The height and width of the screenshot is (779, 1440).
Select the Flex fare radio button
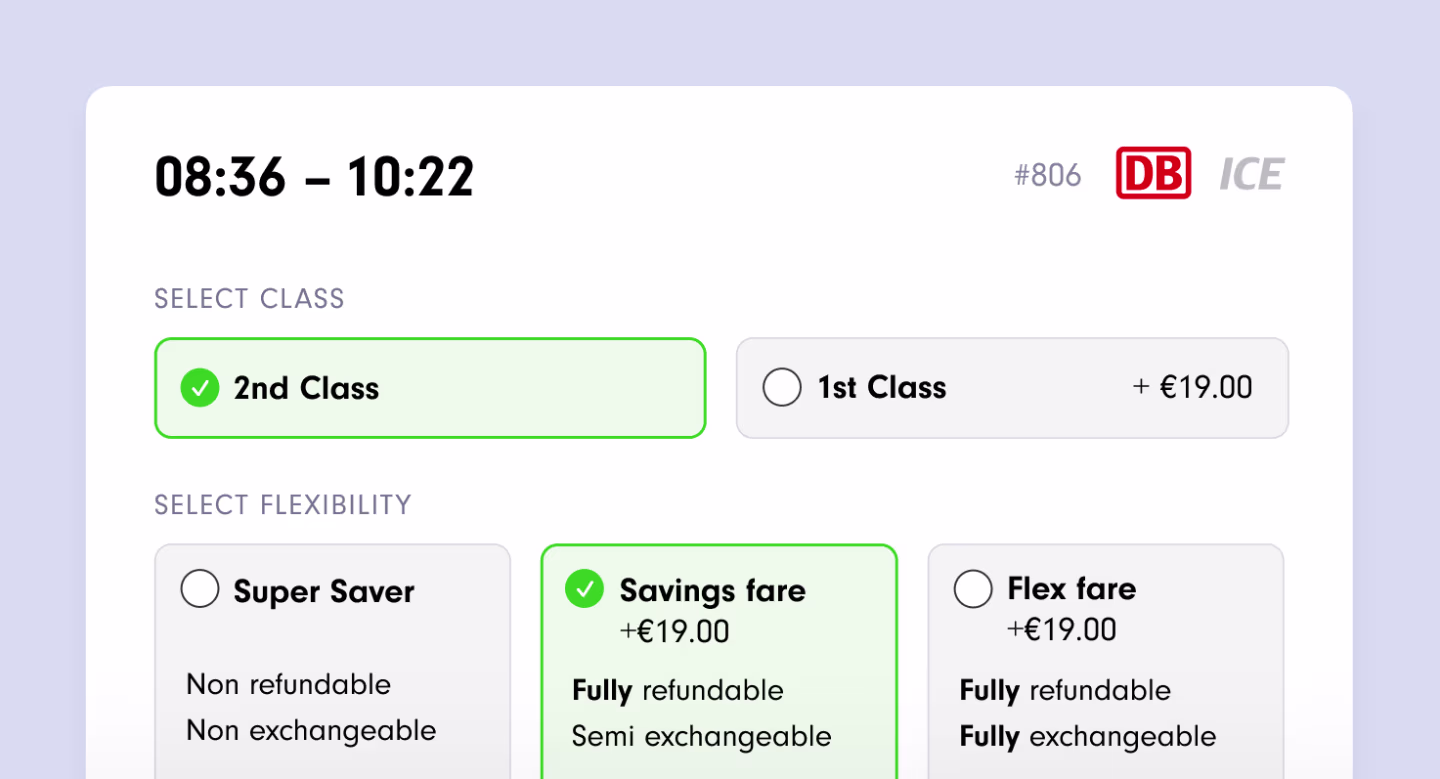pyautogui.click(x=973, y=589)
